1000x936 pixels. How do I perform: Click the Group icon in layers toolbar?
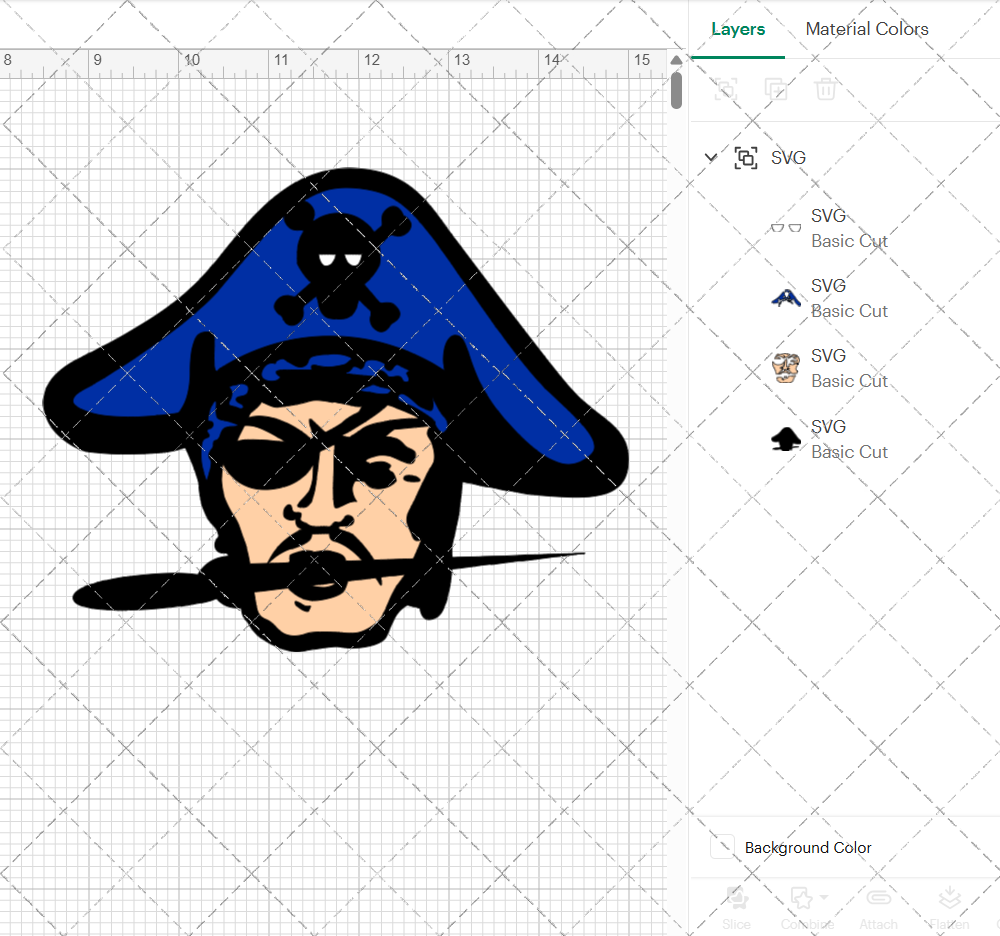[x=726, y=89]
